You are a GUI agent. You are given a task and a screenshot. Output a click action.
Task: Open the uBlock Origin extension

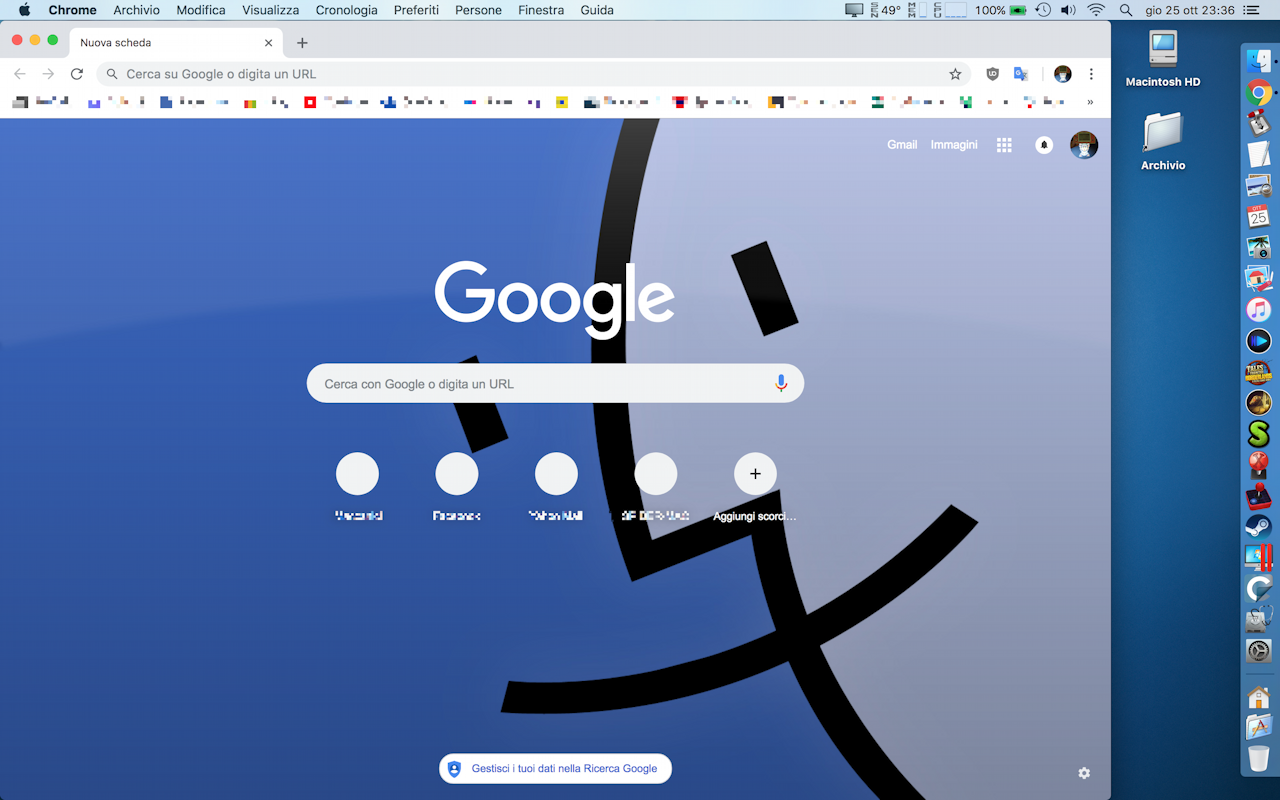coord(992,74)
